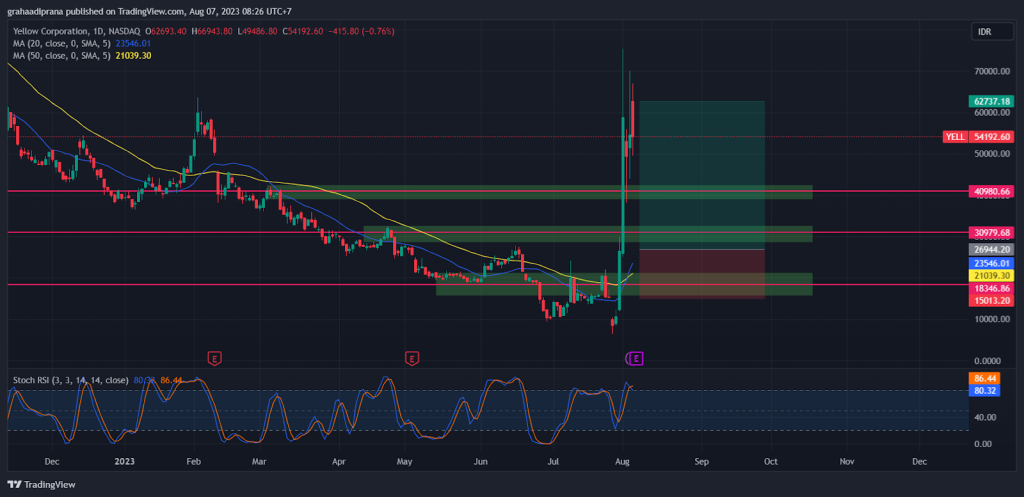Click the H66943.80 high value in legend

tap(213, 31)
